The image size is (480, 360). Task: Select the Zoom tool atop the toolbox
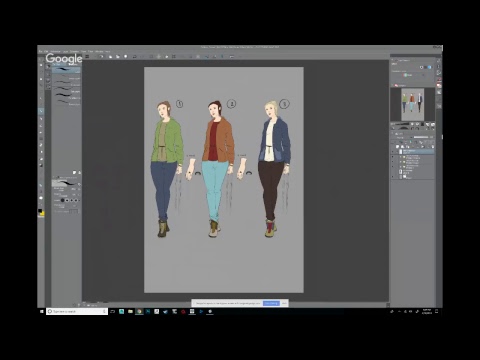41,65
